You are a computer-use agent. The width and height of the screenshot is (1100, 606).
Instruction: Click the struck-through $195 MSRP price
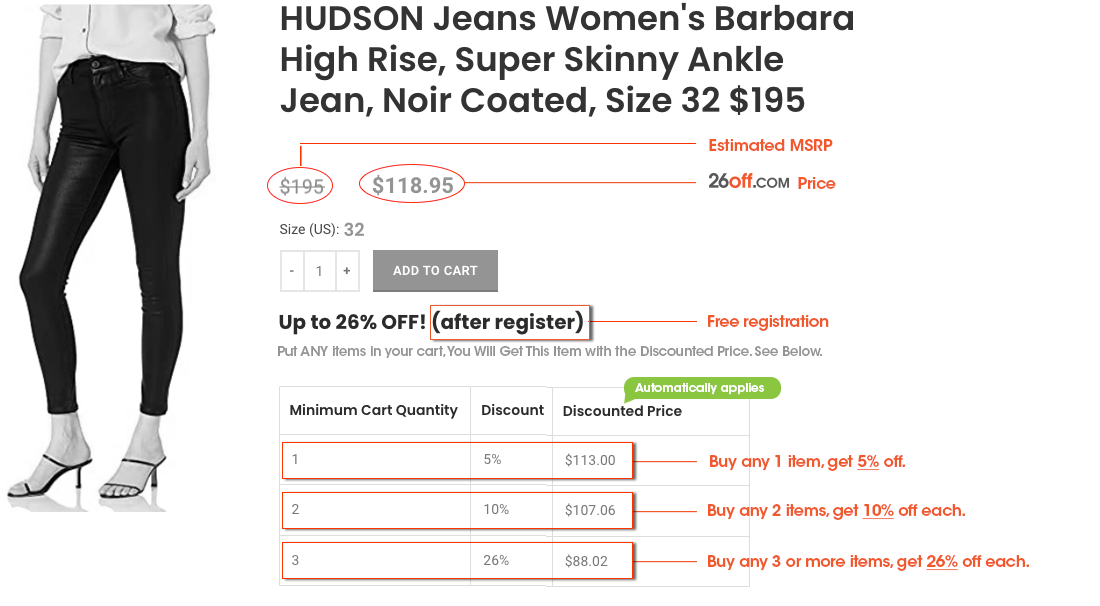pos(301,186)
